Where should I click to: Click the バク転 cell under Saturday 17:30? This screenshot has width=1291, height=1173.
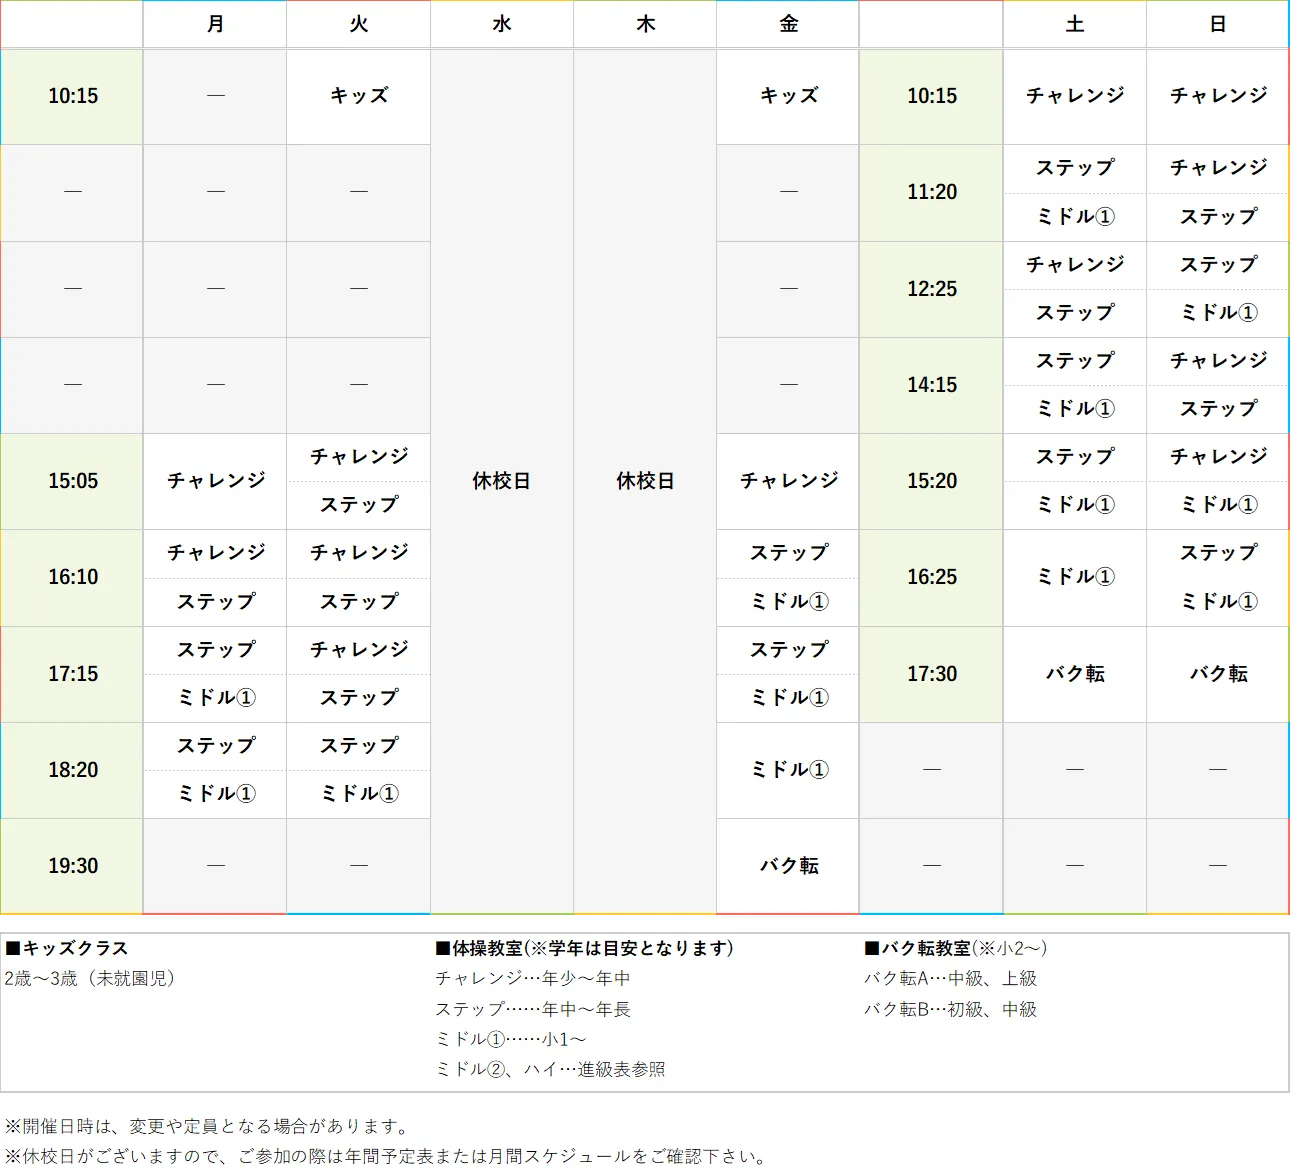[x=1074, y=674]
